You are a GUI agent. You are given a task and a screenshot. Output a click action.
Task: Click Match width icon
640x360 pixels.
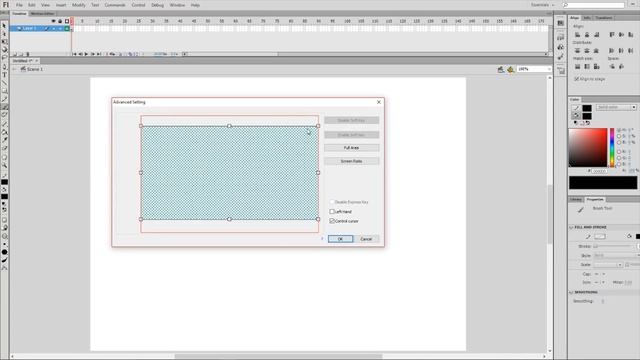pos(577,67)
